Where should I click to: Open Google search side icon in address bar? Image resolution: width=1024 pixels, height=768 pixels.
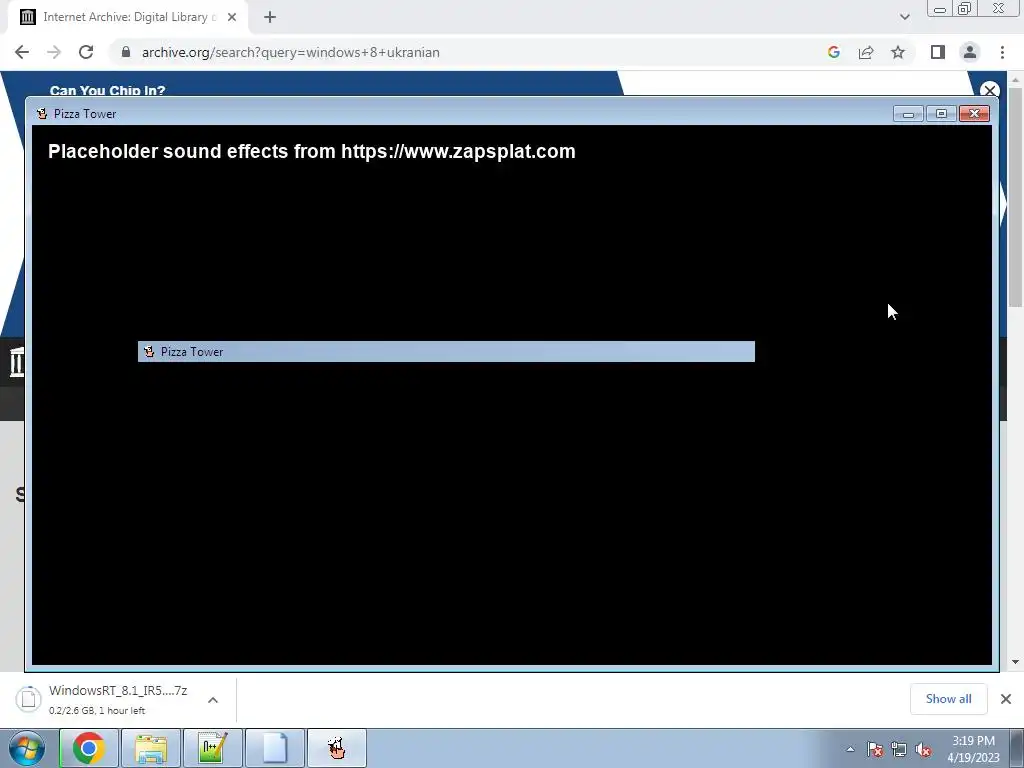pyautogui.click(x=833, y=52)
